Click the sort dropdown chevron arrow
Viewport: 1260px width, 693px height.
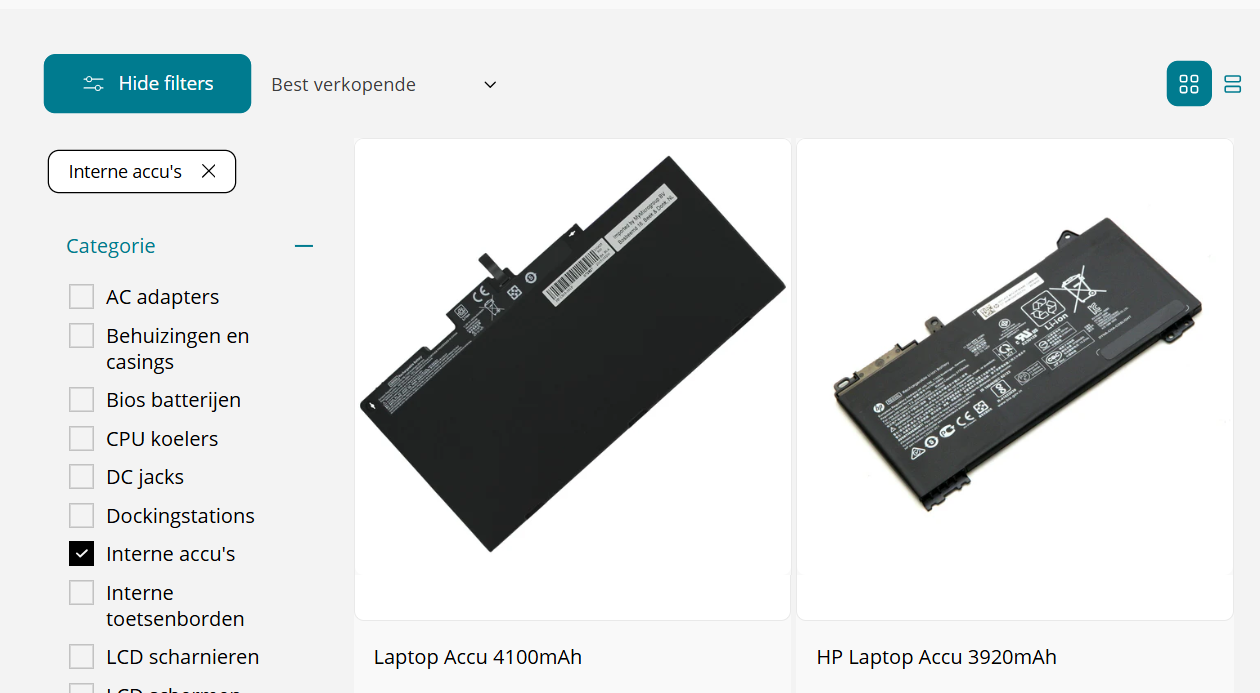coord(490,85)
